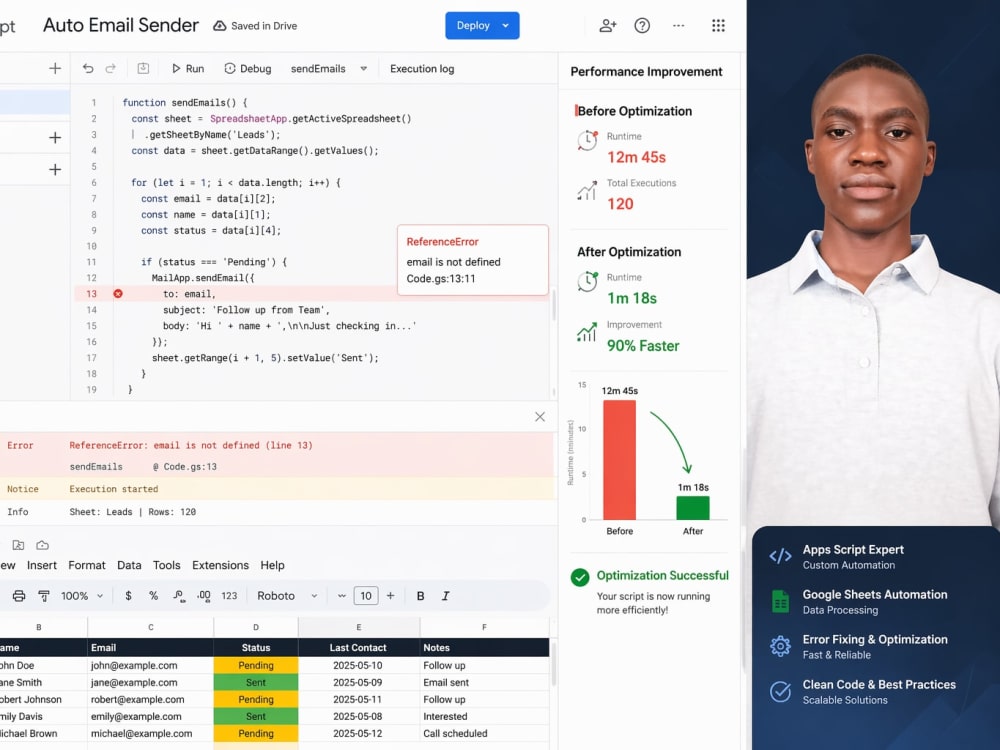This screenshot has width=1000, height=750.
Task: Click the Sent status for jane@example.com
Action: [256, 682]
